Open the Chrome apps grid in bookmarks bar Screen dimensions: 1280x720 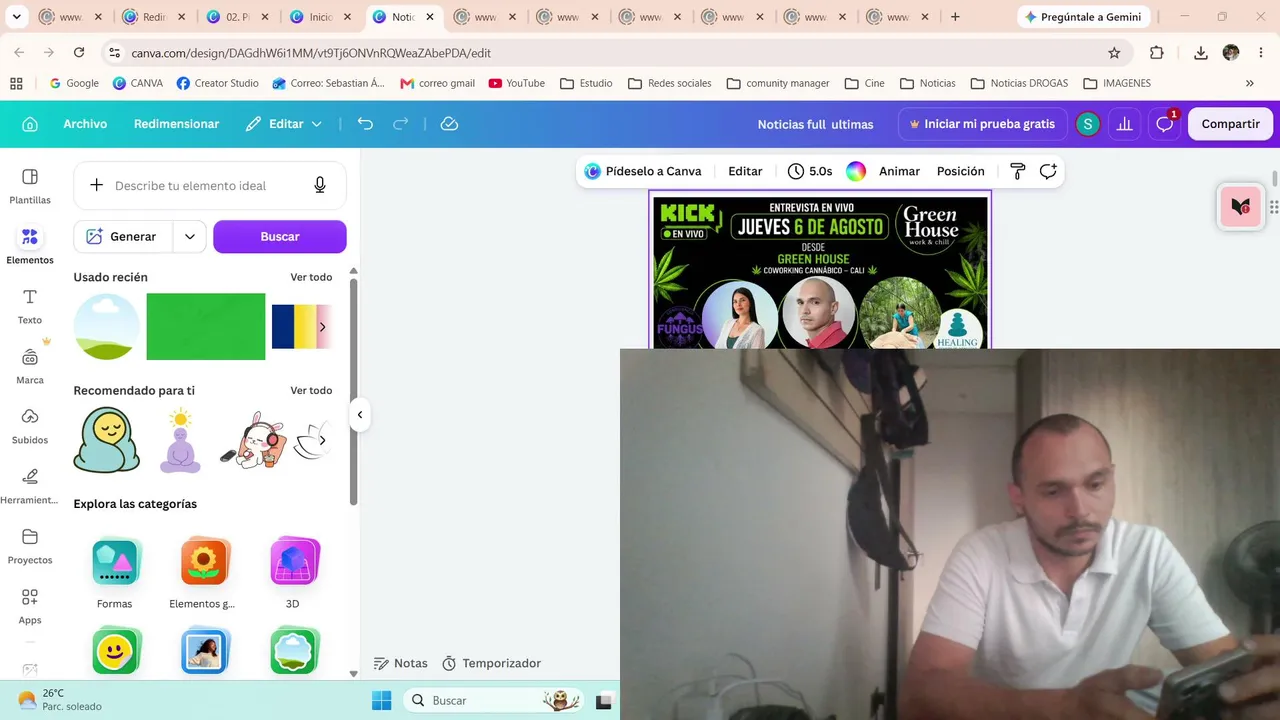pyautogui.click(x=16, y=83)
